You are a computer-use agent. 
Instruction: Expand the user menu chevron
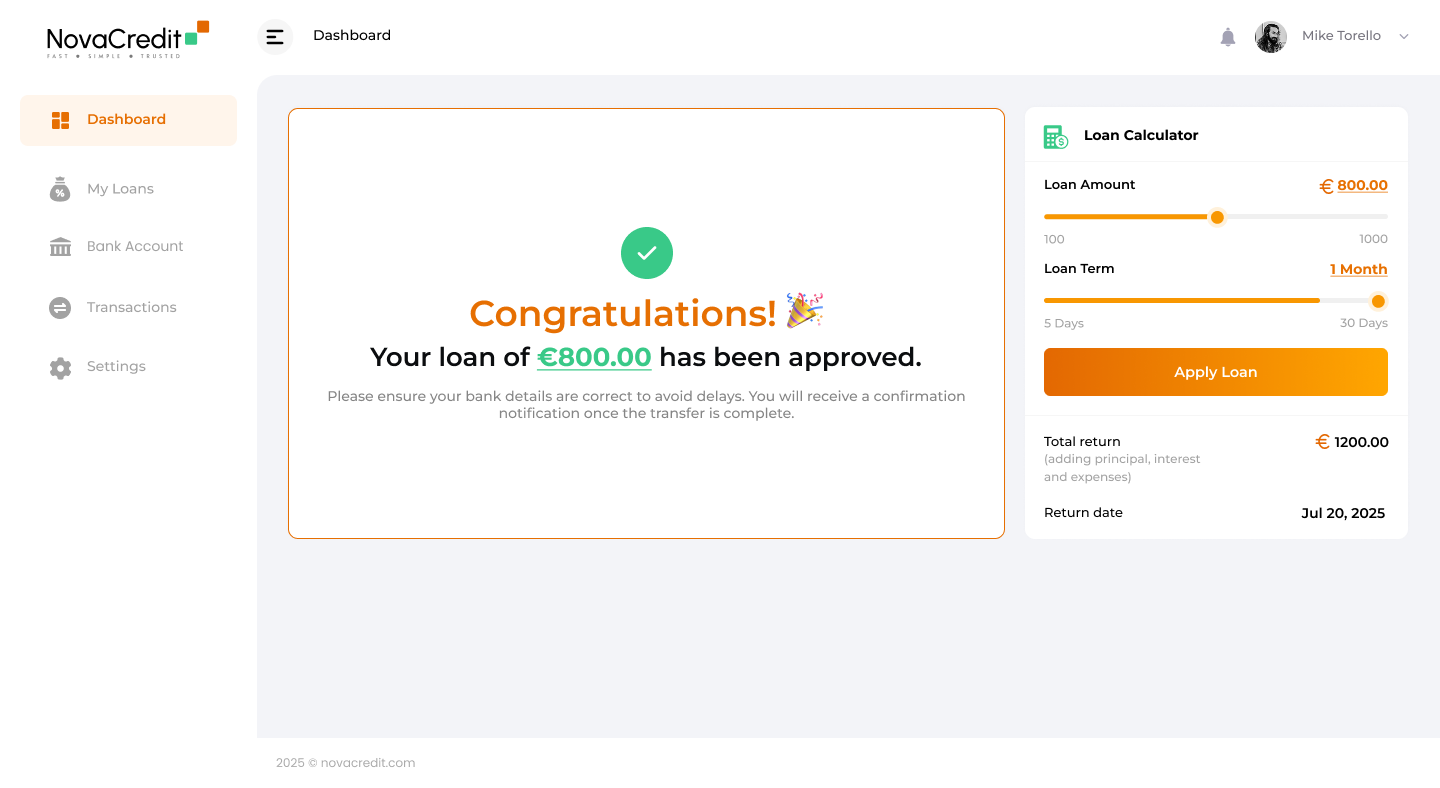pyautogui.click(x=1403, y=37)
